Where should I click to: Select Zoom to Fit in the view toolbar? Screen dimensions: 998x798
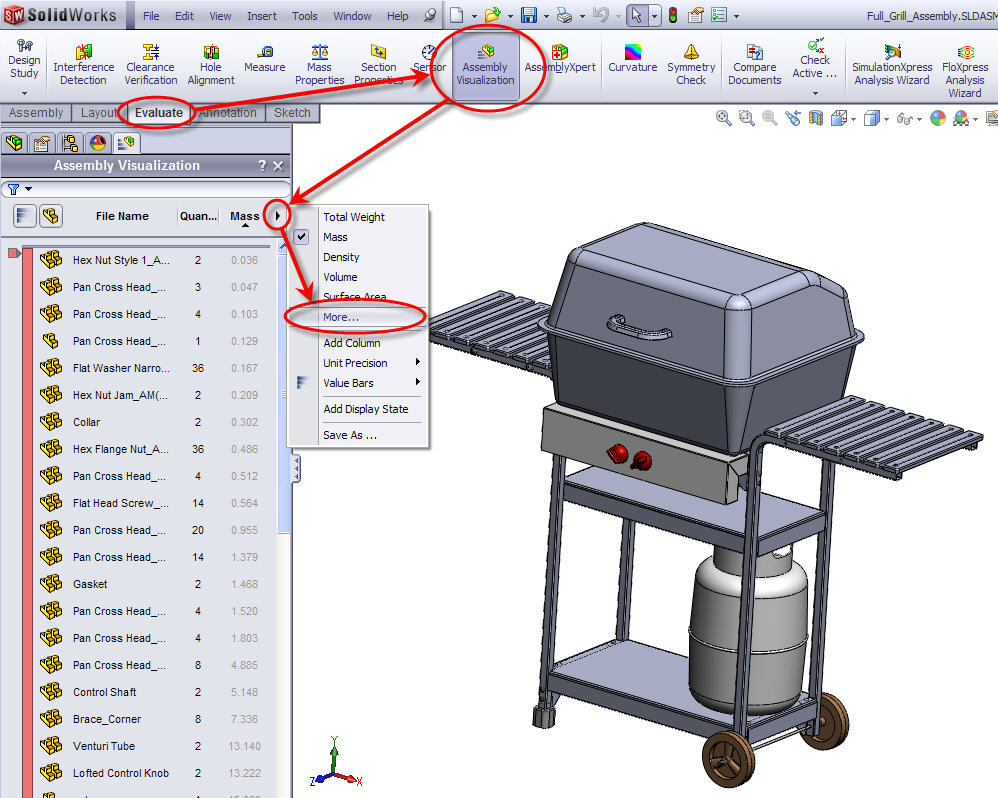[x=723, y=118]
